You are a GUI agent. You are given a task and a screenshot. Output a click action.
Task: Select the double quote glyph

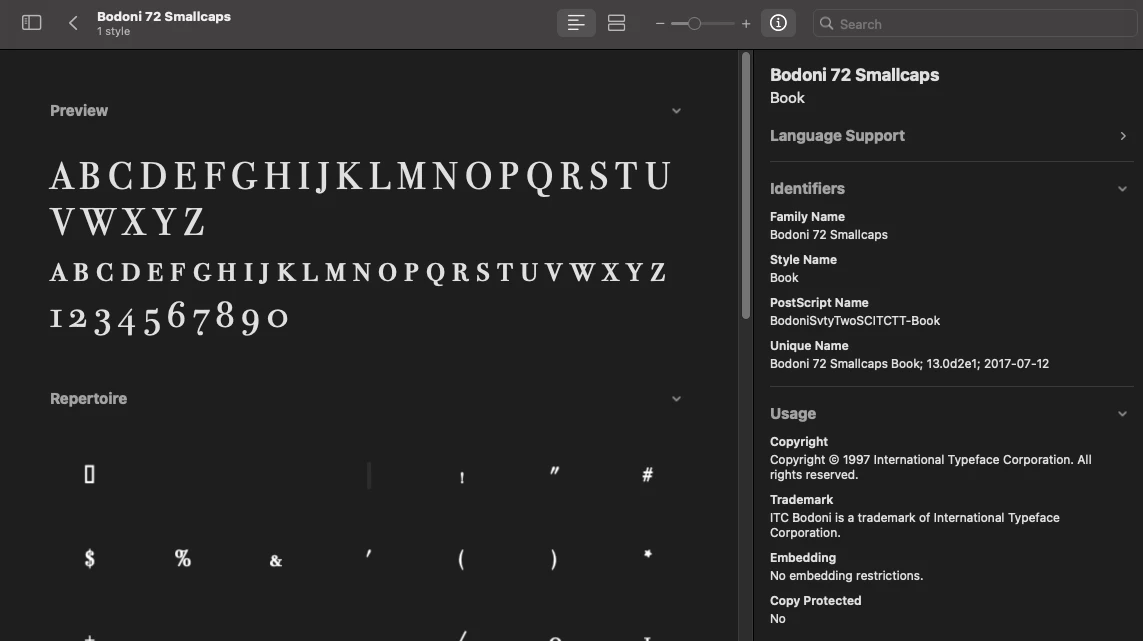click(x=554, y=472)
